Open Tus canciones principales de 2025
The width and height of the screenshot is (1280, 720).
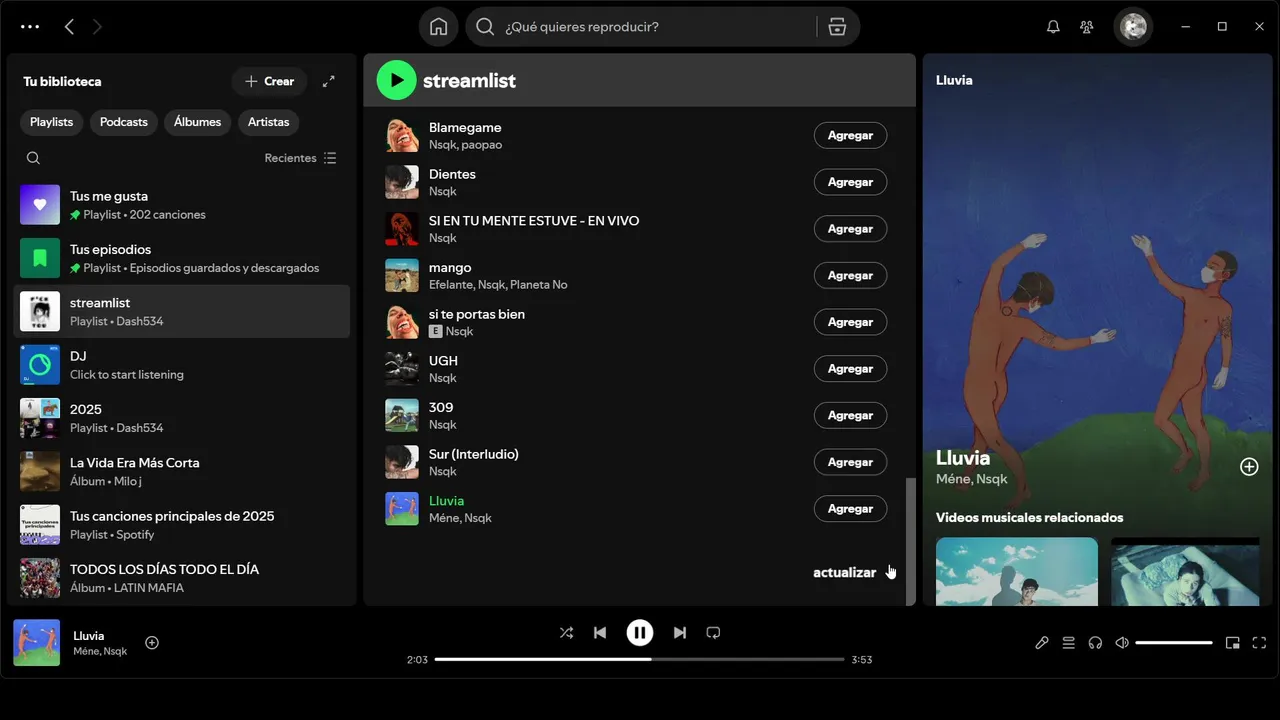coord(182,525)
